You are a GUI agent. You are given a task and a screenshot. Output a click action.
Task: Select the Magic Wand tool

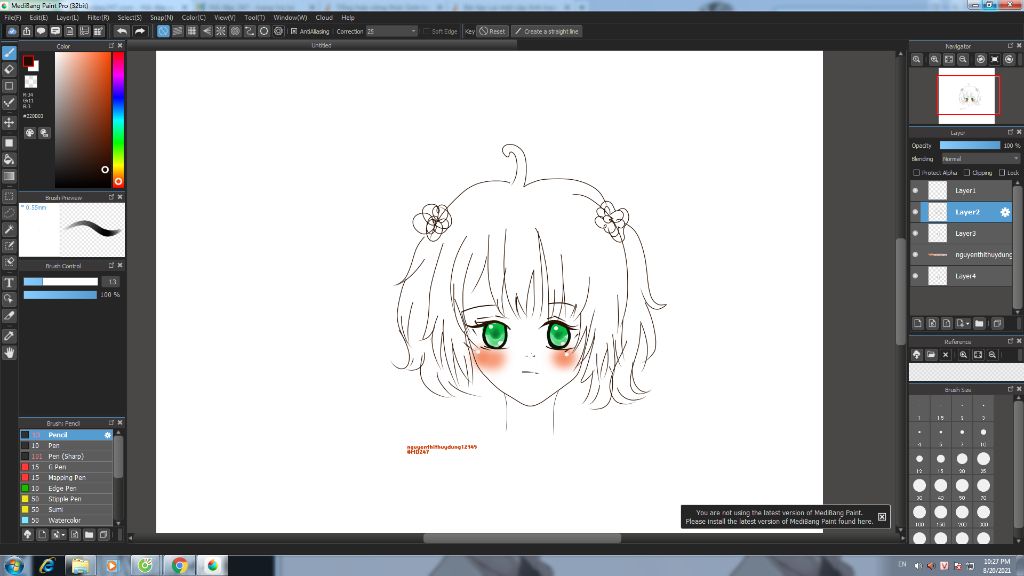(x=9, y=229)
